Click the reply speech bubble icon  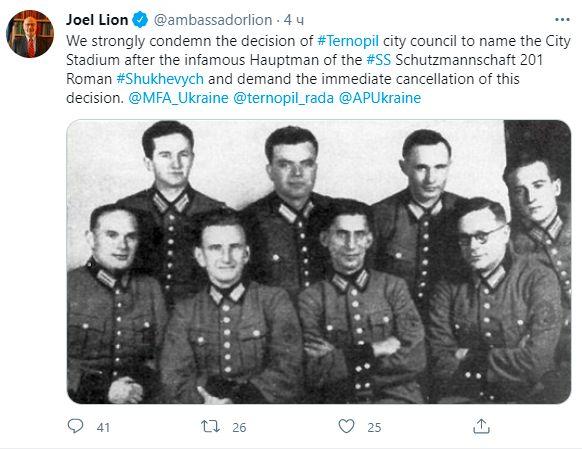coord(75,426)
